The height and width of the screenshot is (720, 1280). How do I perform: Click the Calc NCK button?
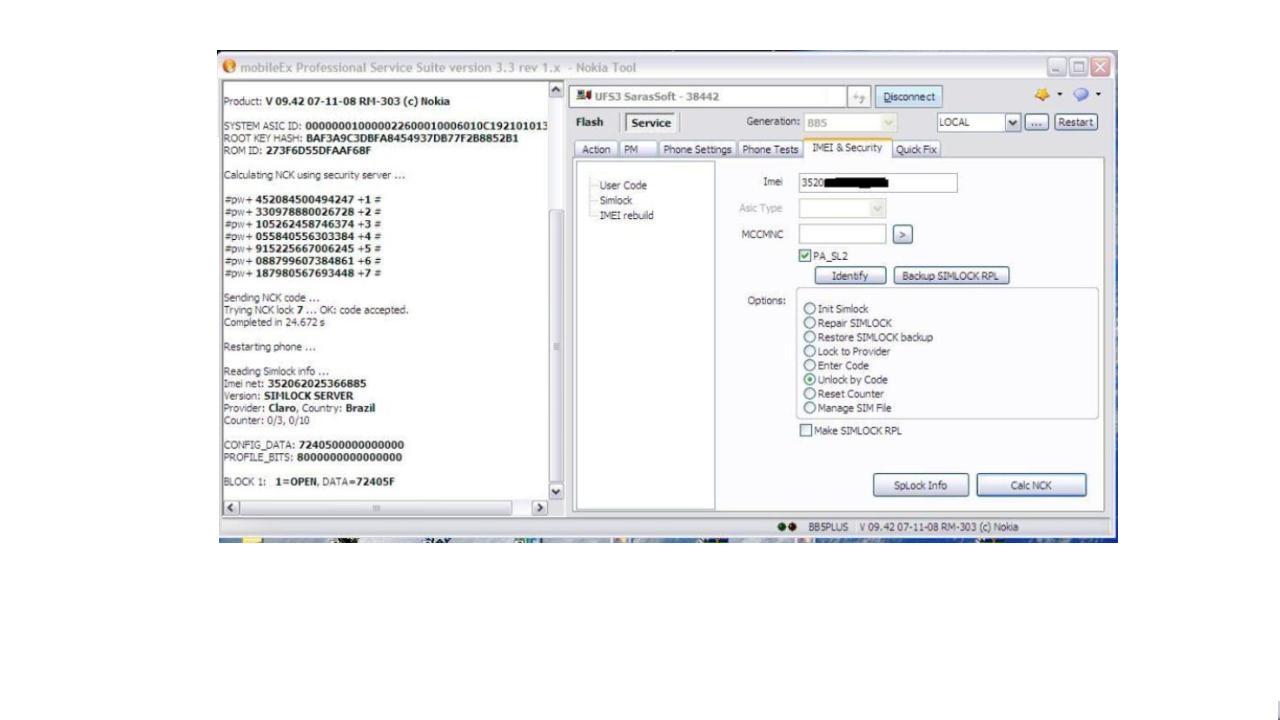pyautogui.click(x=1031, y=486)
